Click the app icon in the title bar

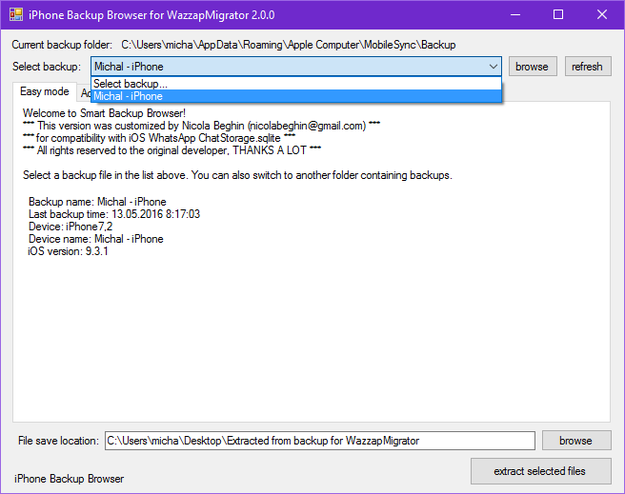(14, 15)
